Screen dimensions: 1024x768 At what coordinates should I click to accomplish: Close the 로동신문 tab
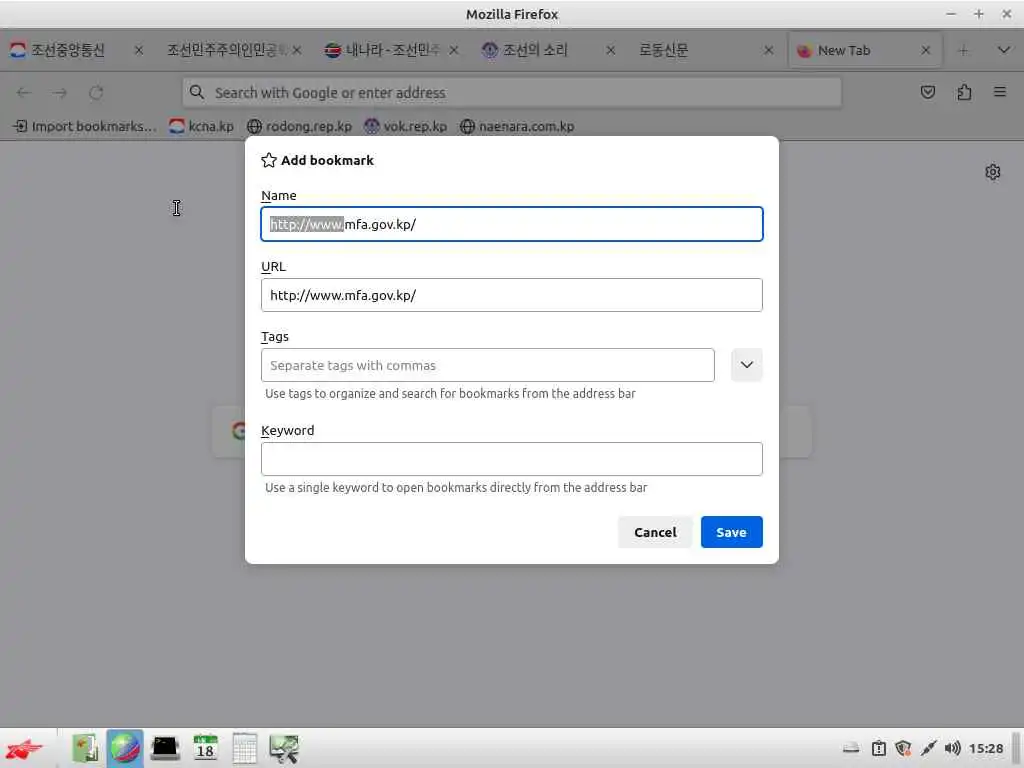click(769, 50)
